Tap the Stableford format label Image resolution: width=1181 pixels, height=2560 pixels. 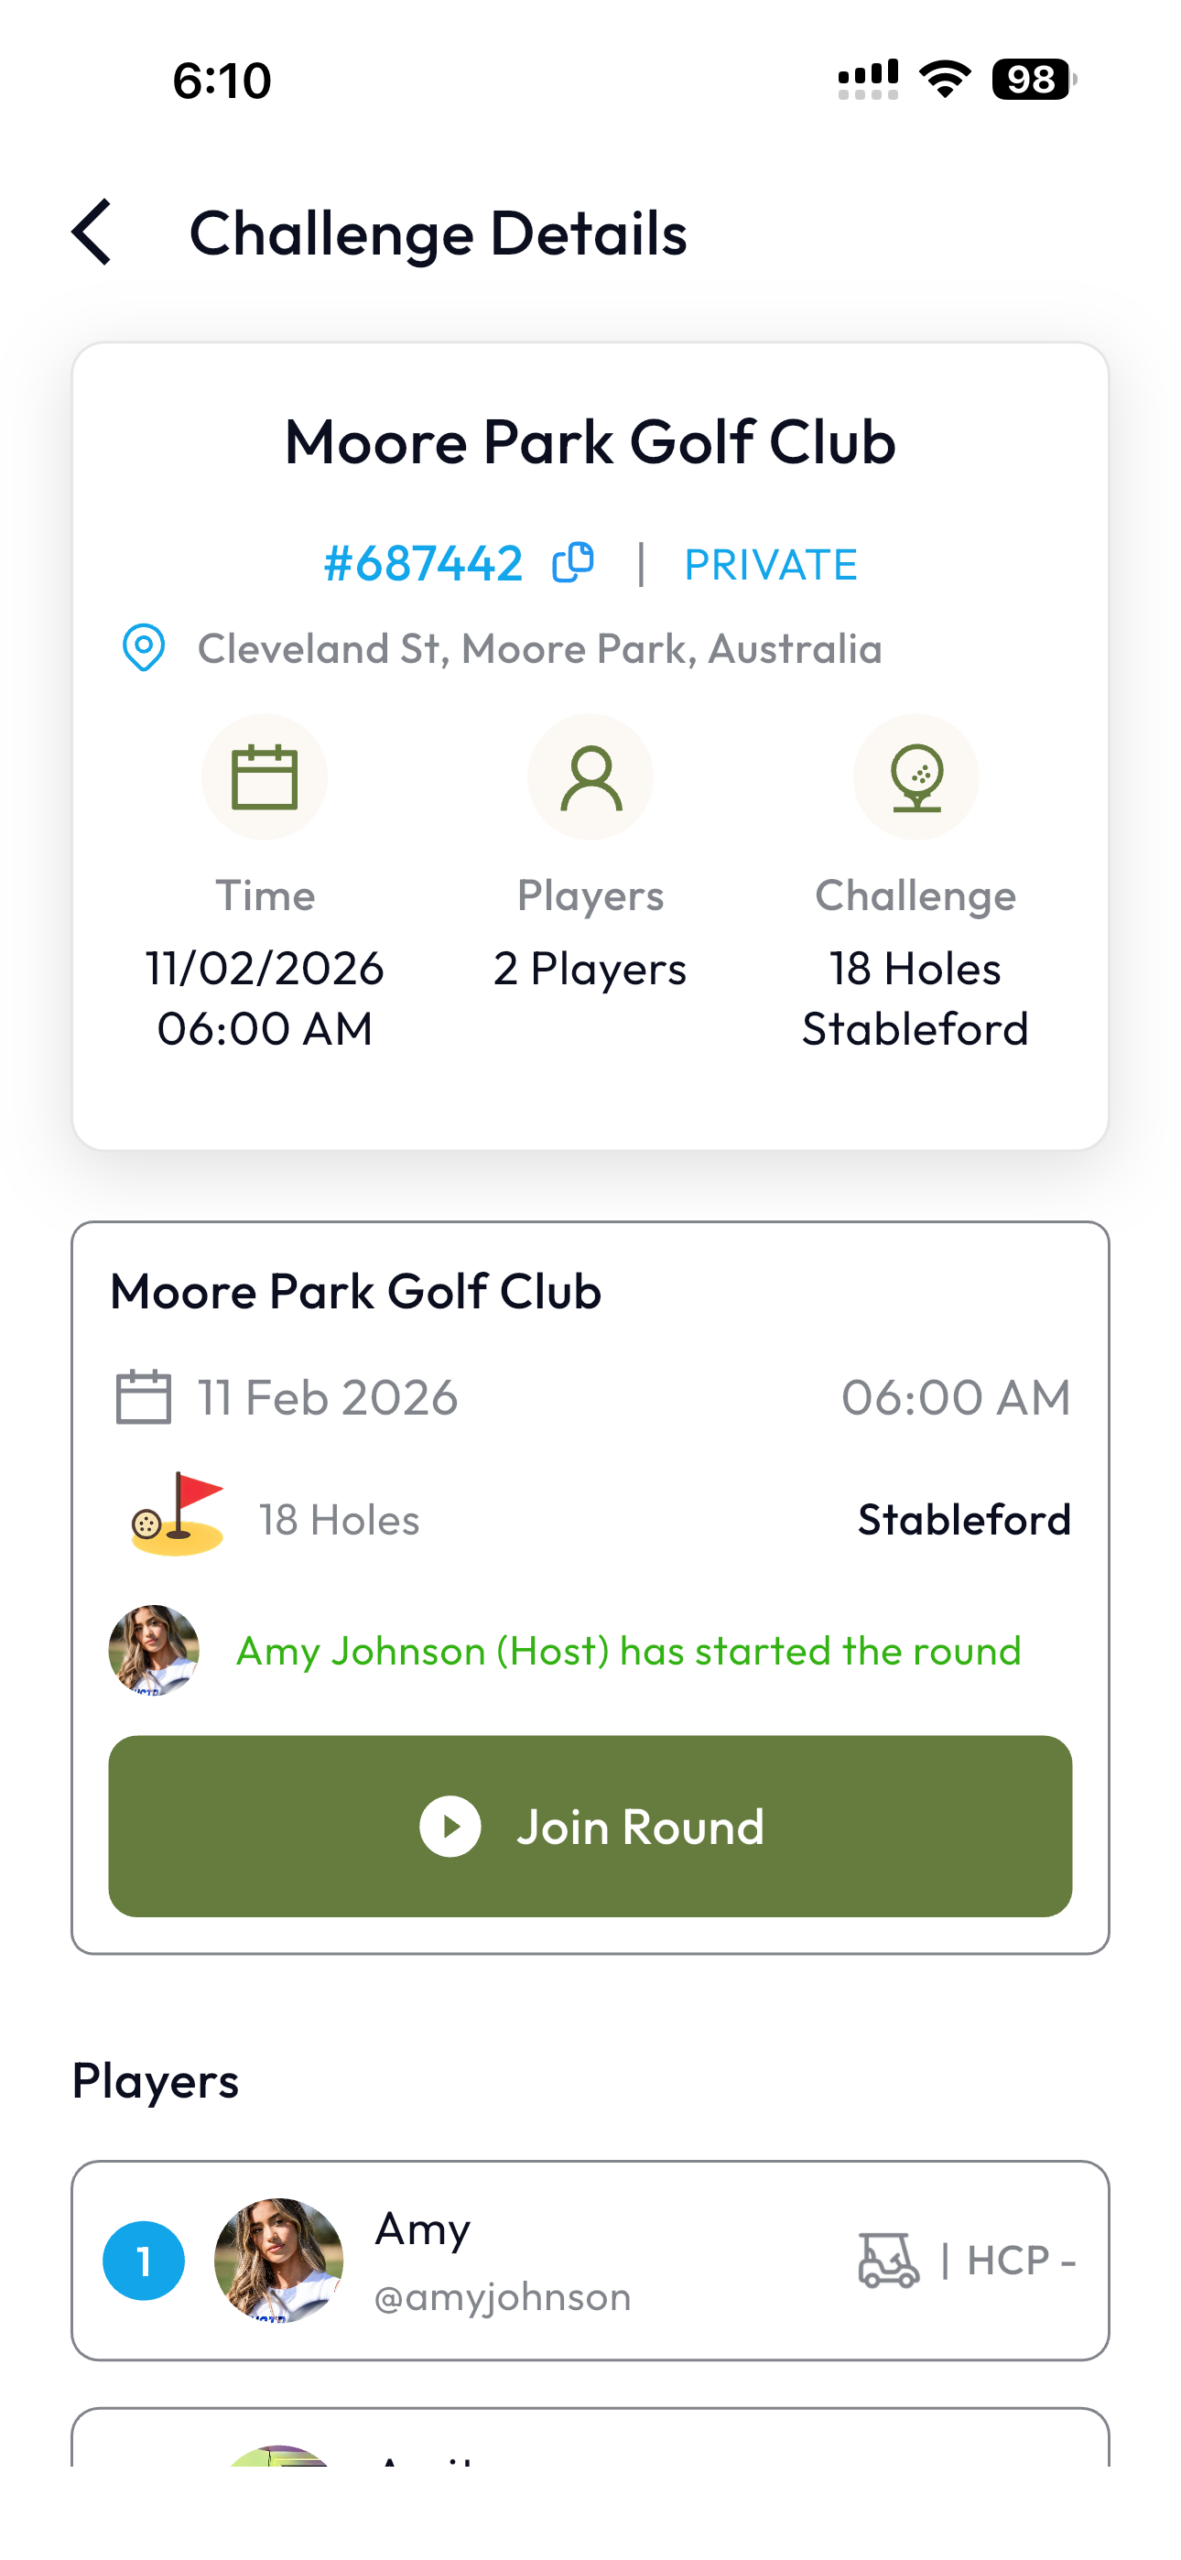(963, 1519)
